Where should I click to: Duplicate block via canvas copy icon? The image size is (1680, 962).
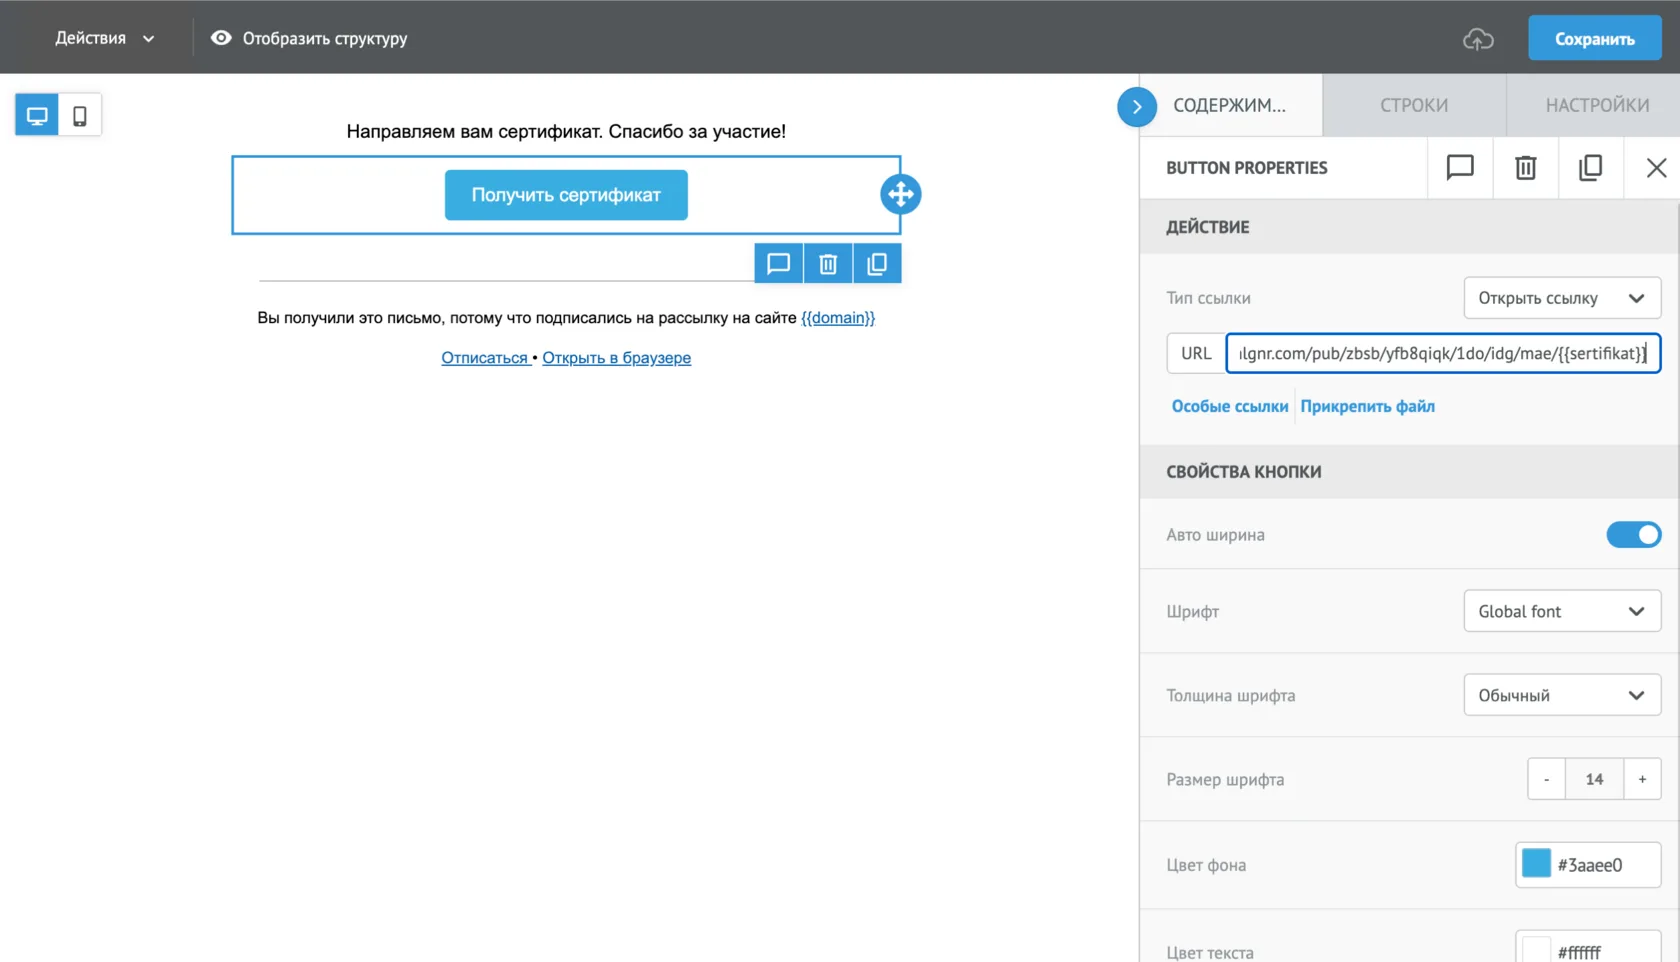click(x=877, y=264)
